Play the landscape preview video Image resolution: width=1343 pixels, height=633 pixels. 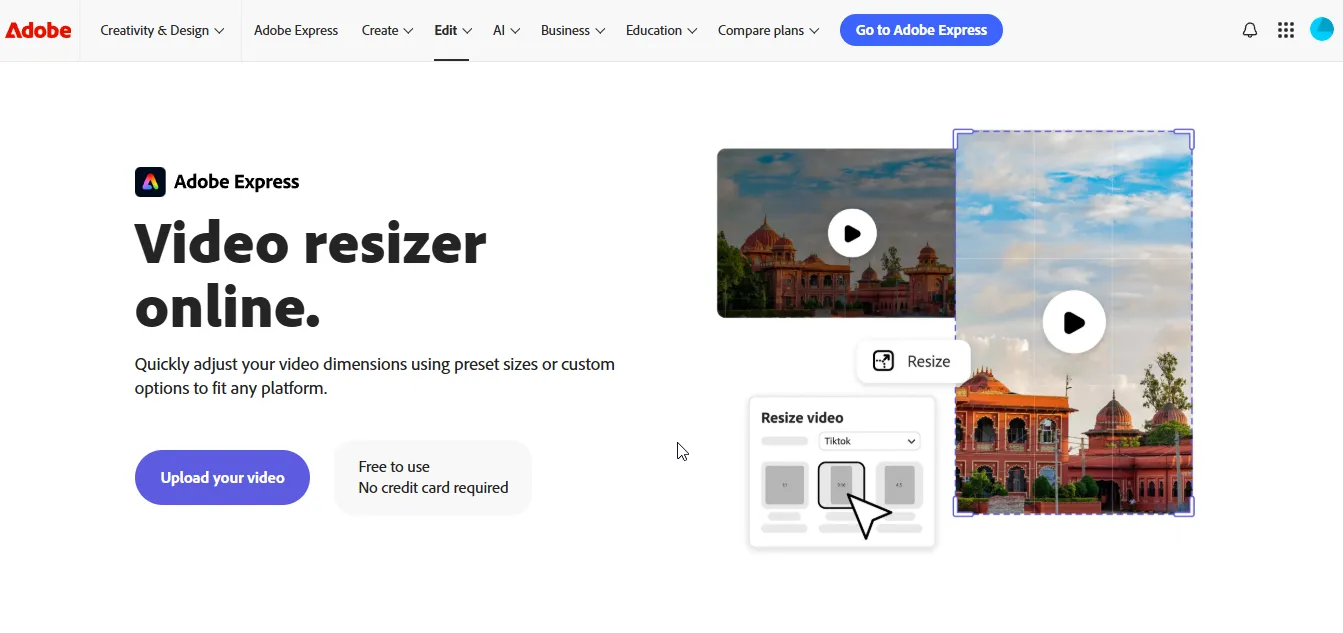(x=852, y=234)
